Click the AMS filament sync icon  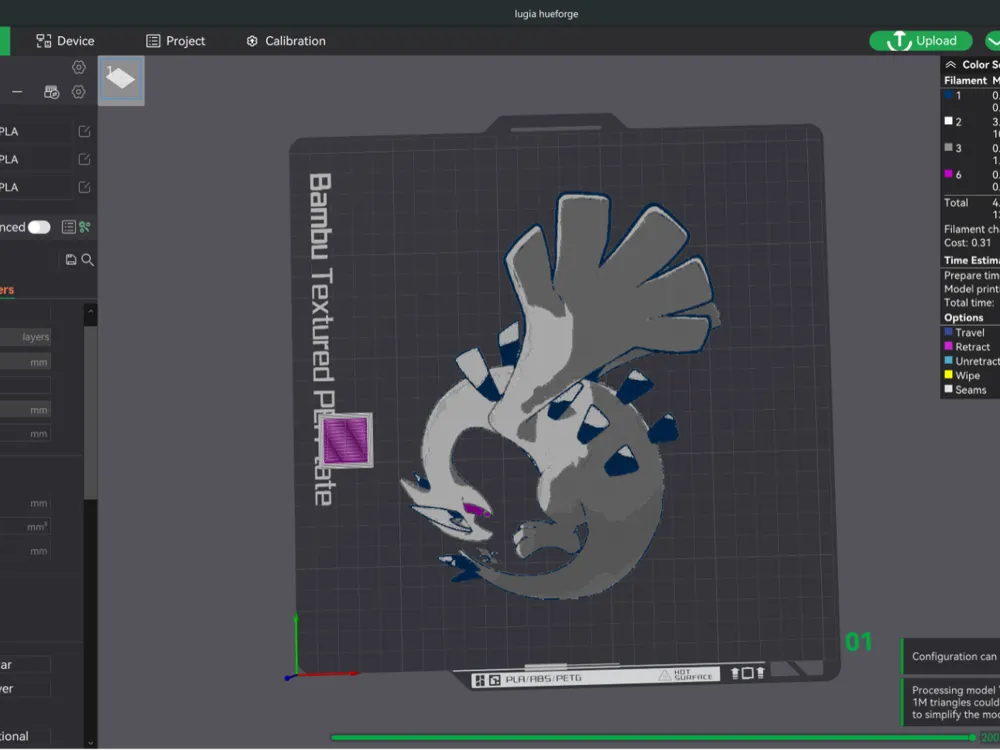(51, 92)
